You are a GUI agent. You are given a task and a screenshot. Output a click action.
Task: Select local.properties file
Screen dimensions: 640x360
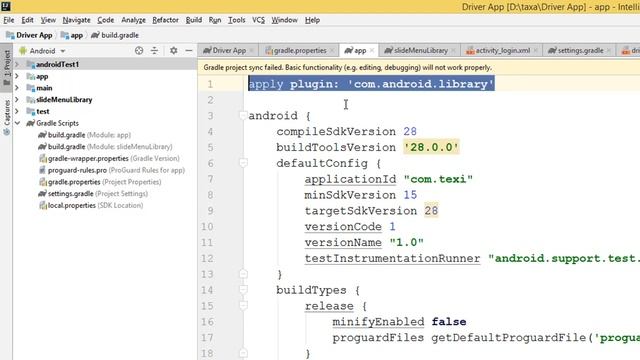tap(91, 206)
